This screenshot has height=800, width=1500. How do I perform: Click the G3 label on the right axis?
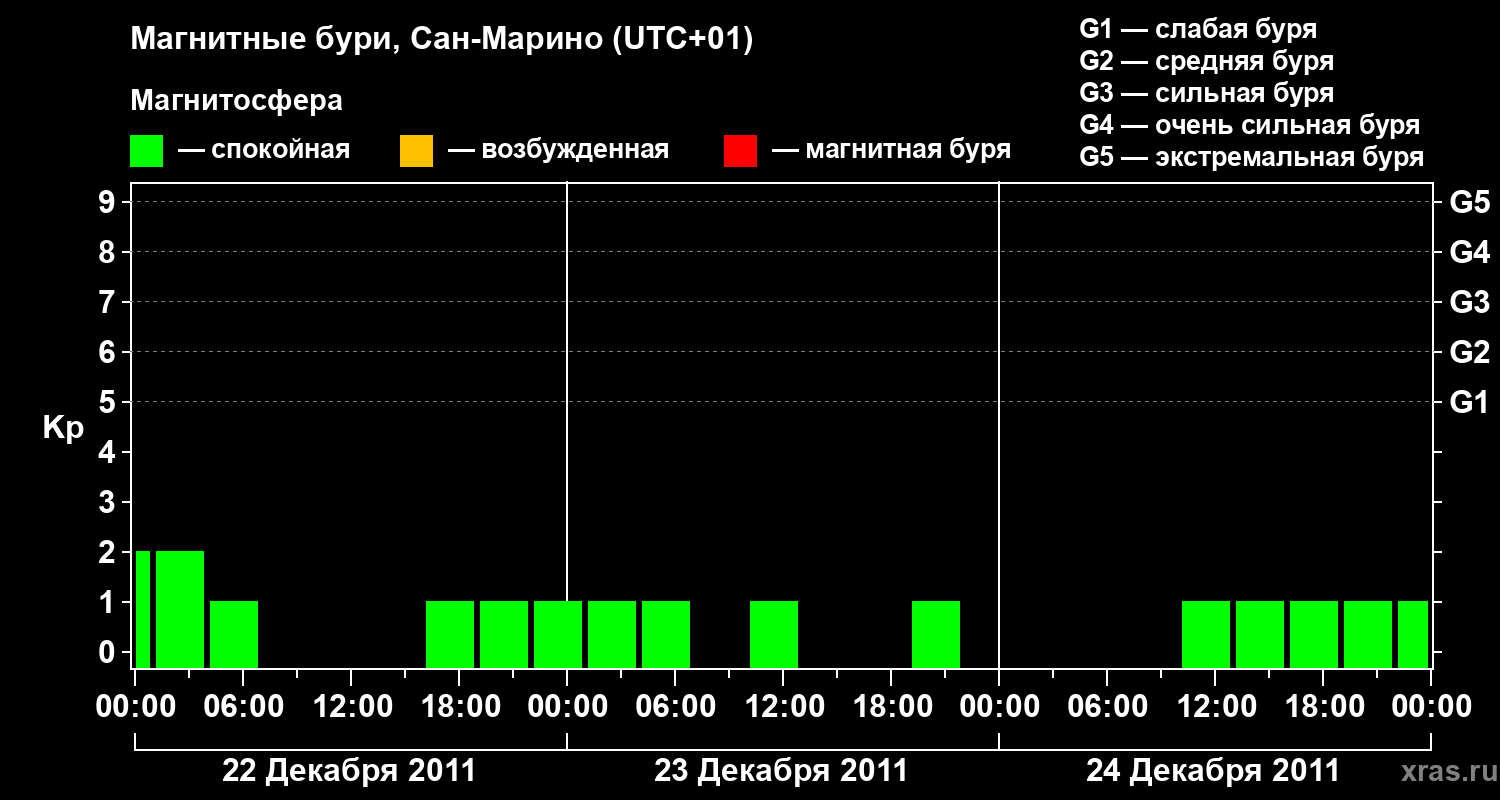1470,302
